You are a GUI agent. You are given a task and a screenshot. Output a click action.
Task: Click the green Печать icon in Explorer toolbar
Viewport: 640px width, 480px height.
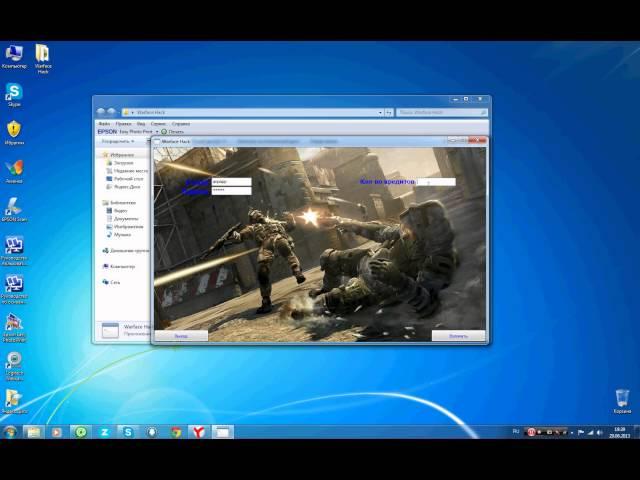164,131
